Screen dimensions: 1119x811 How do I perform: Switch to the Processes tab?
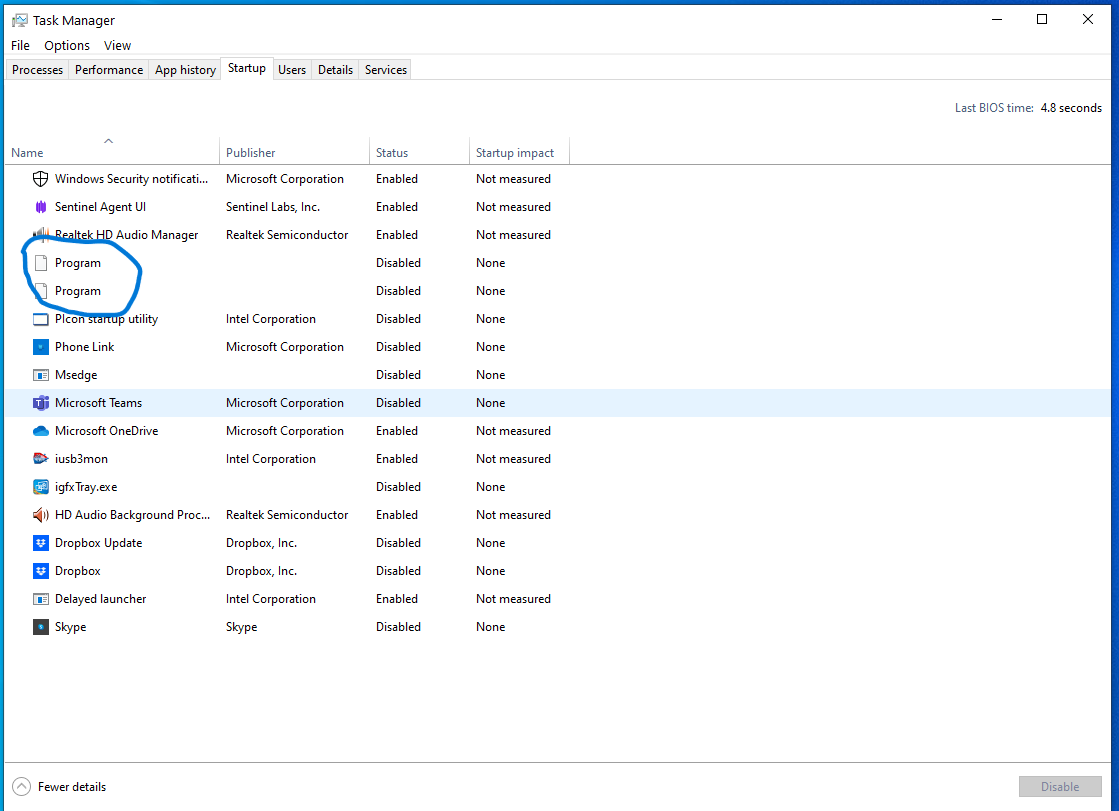tap(37, 70)
